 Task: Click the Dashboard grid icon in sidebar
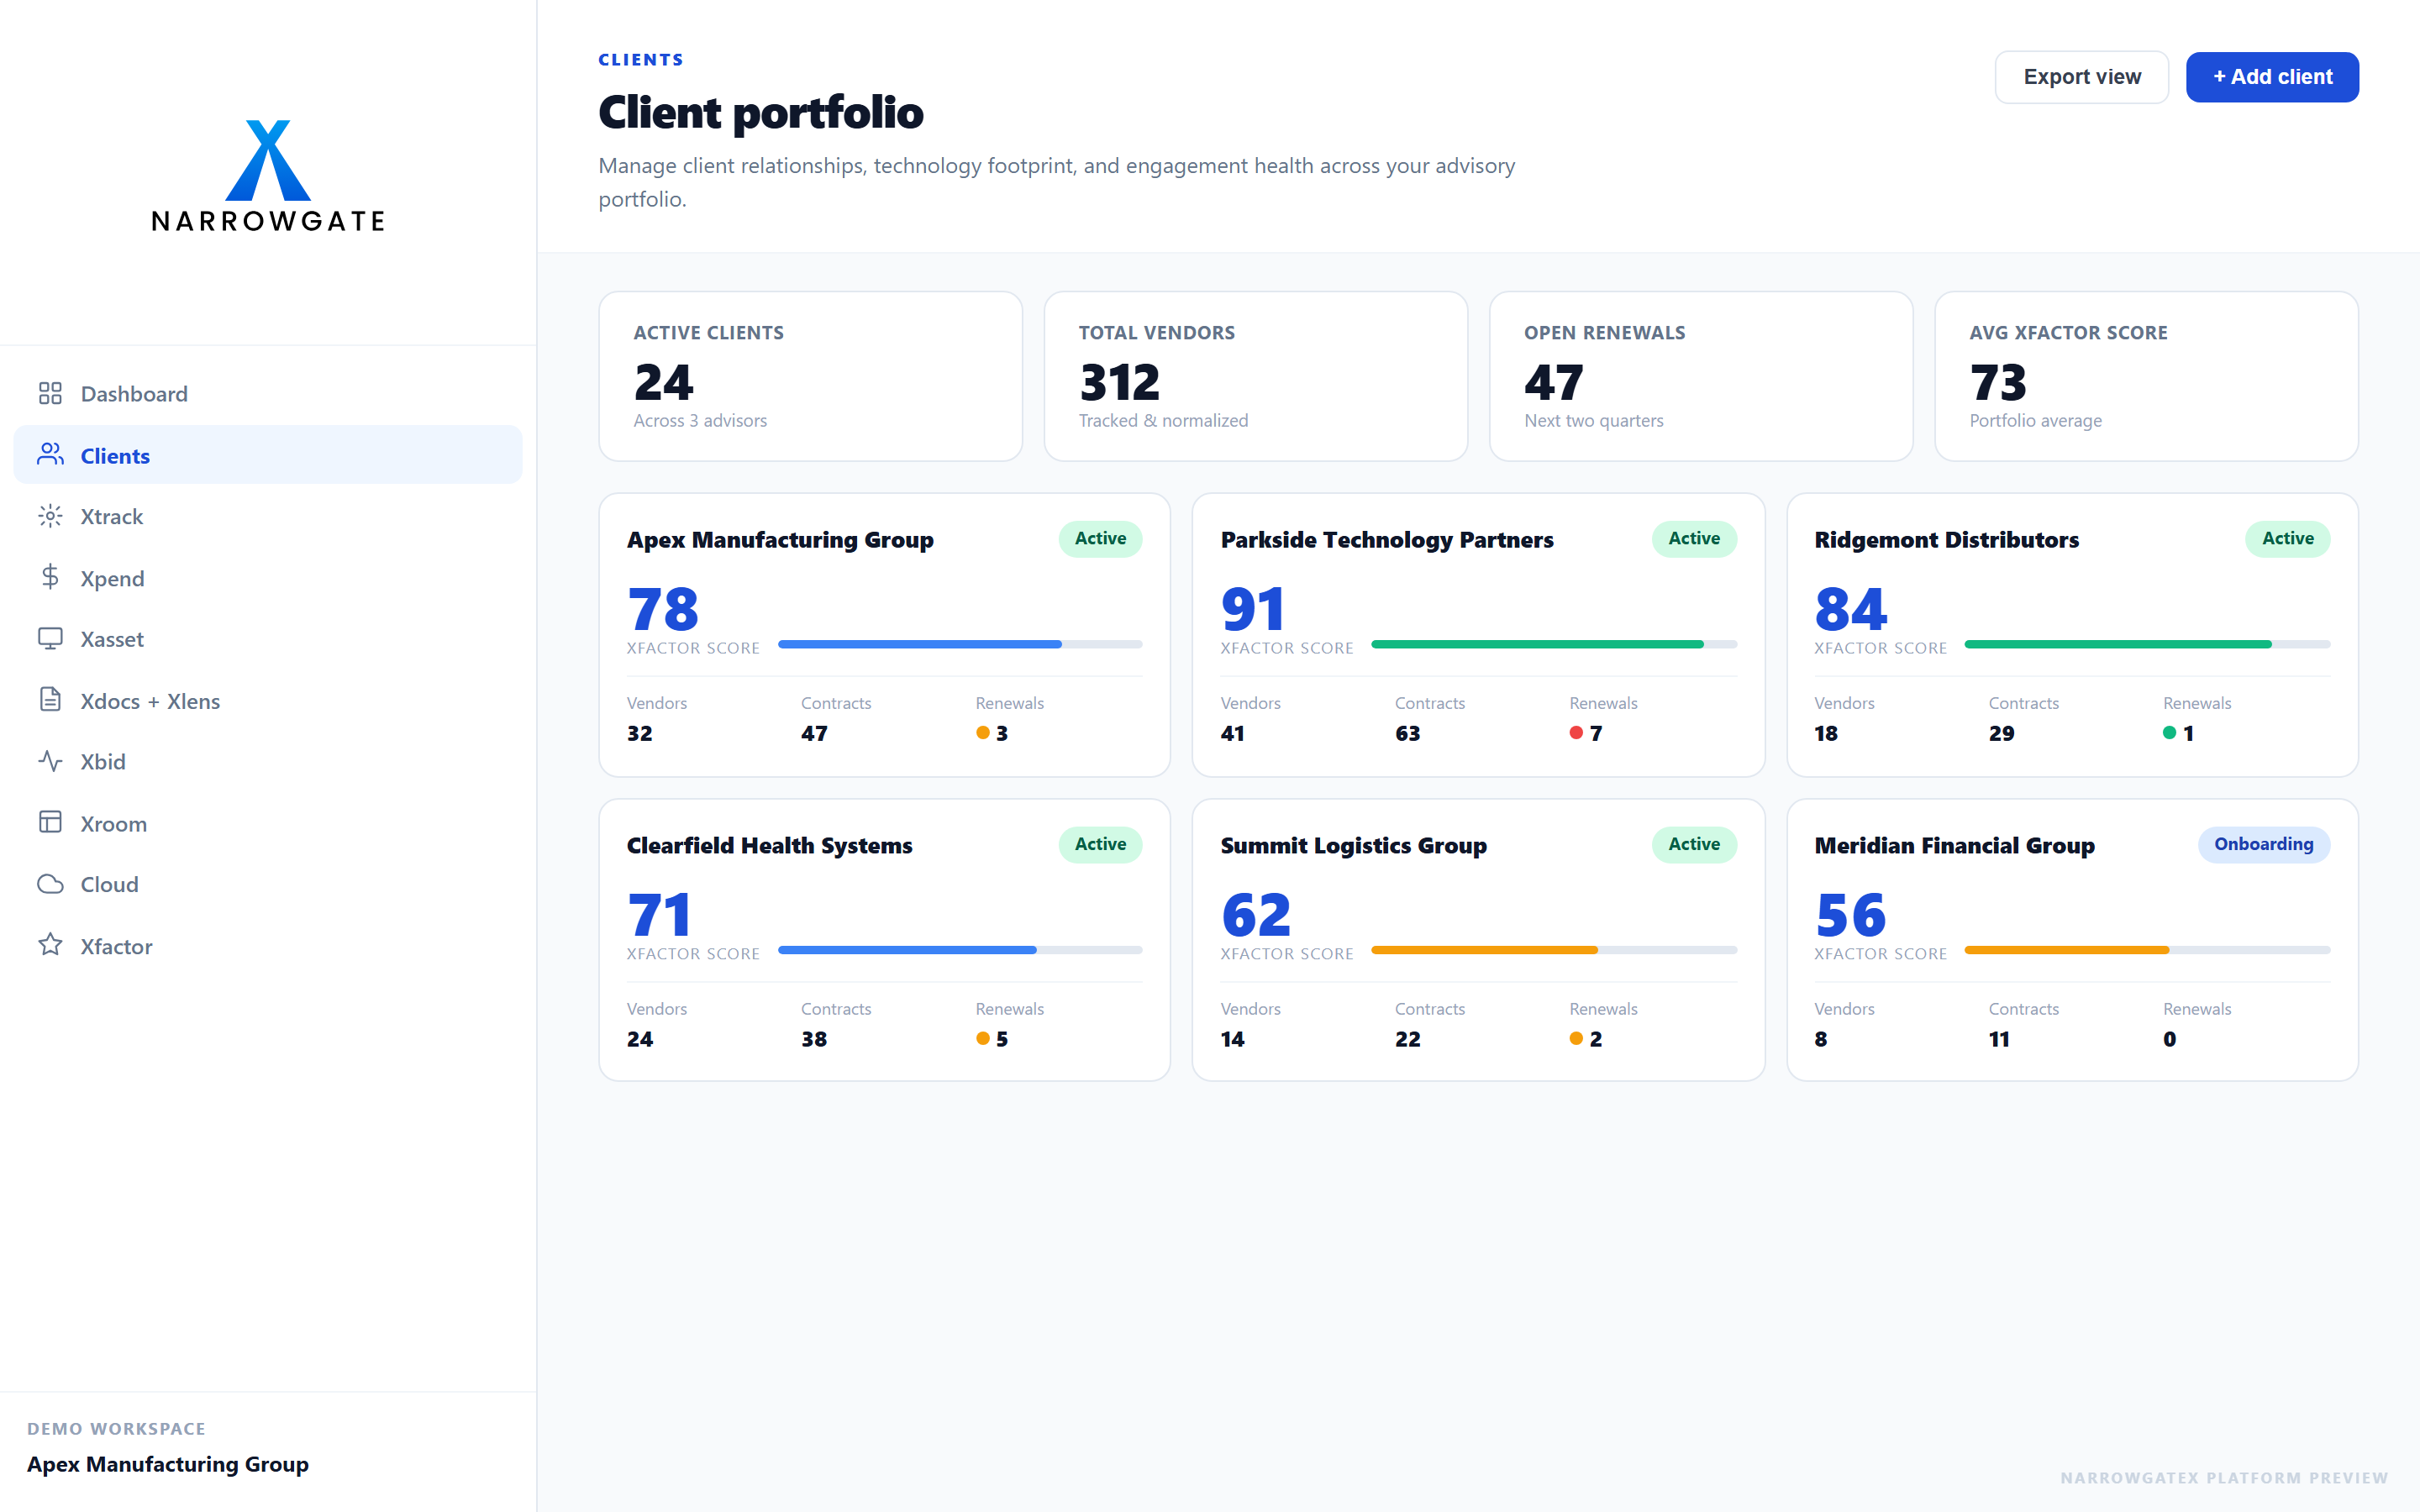[x=50, y=393]
